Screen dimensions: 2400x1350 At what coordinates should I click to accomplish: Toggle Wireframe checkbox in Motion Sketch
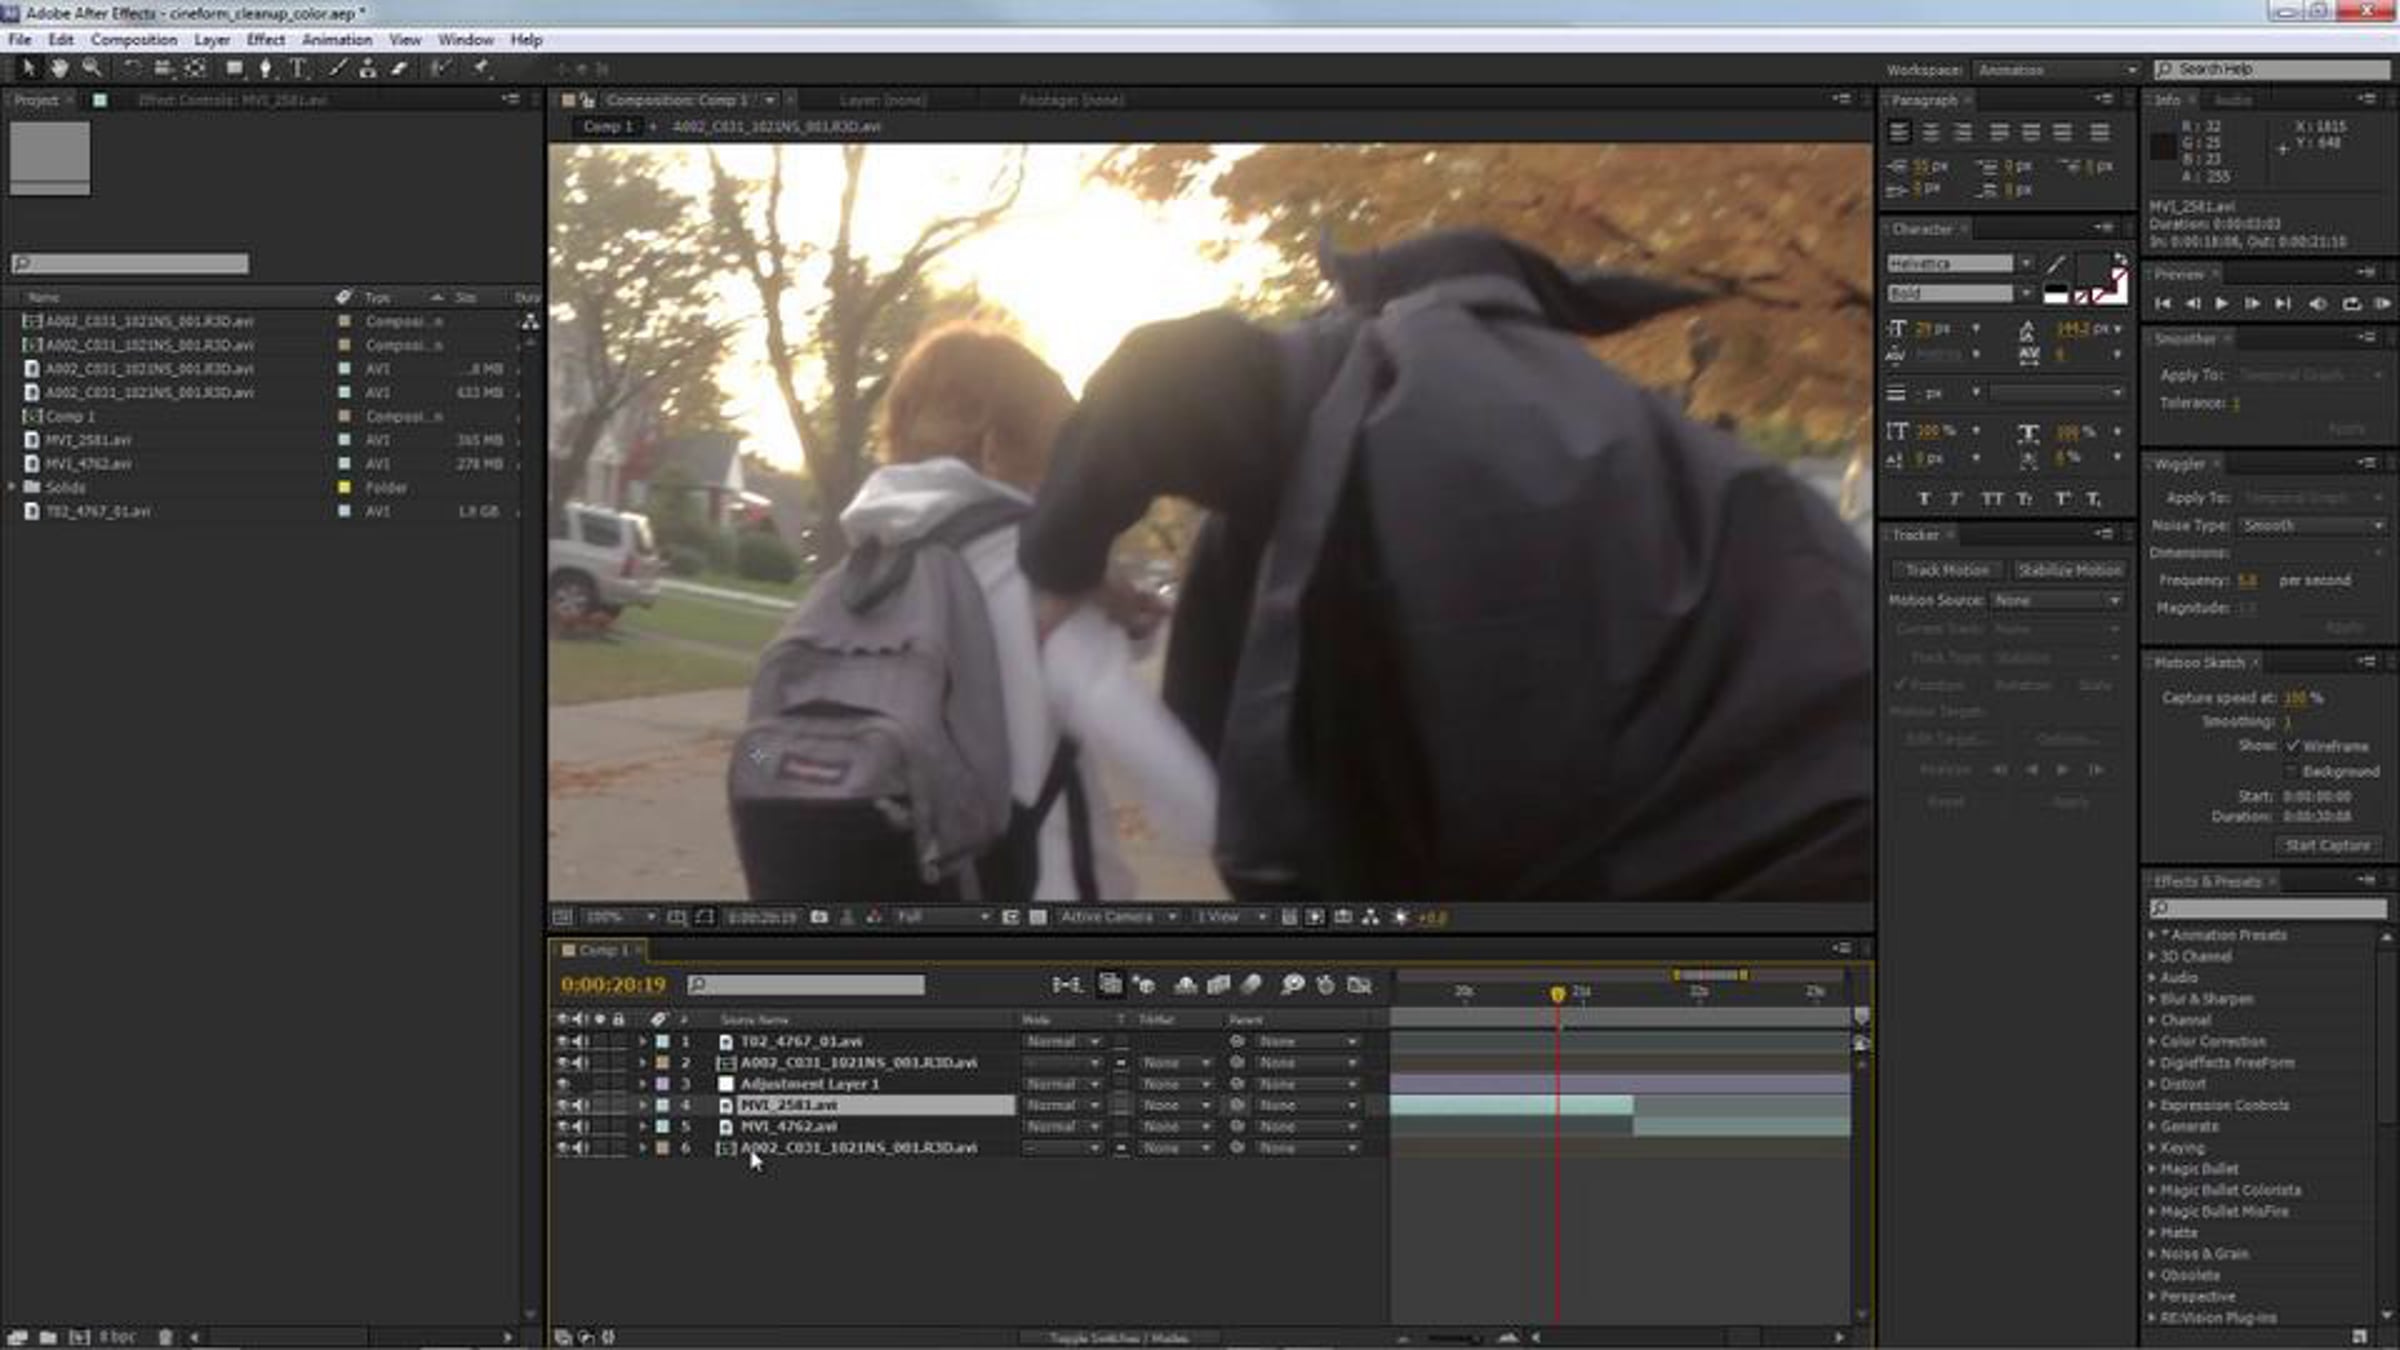pyautogui.click(x=2293, y=746)
